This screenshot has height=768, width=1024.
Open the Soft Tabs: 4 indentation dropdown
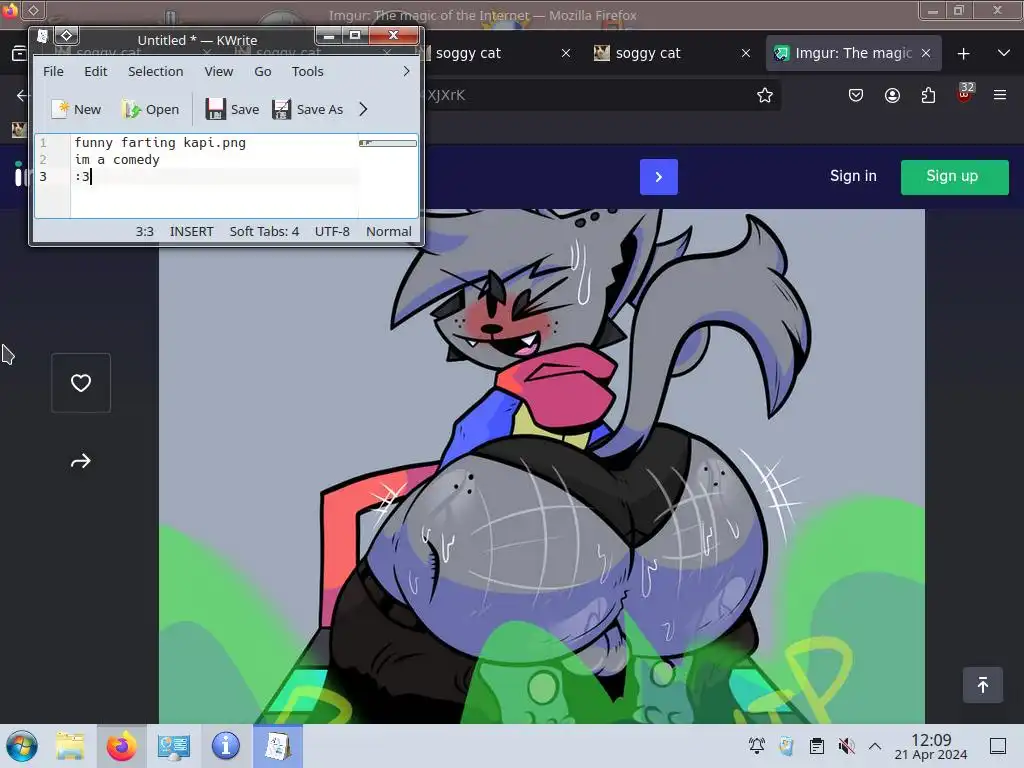(264, 231)
